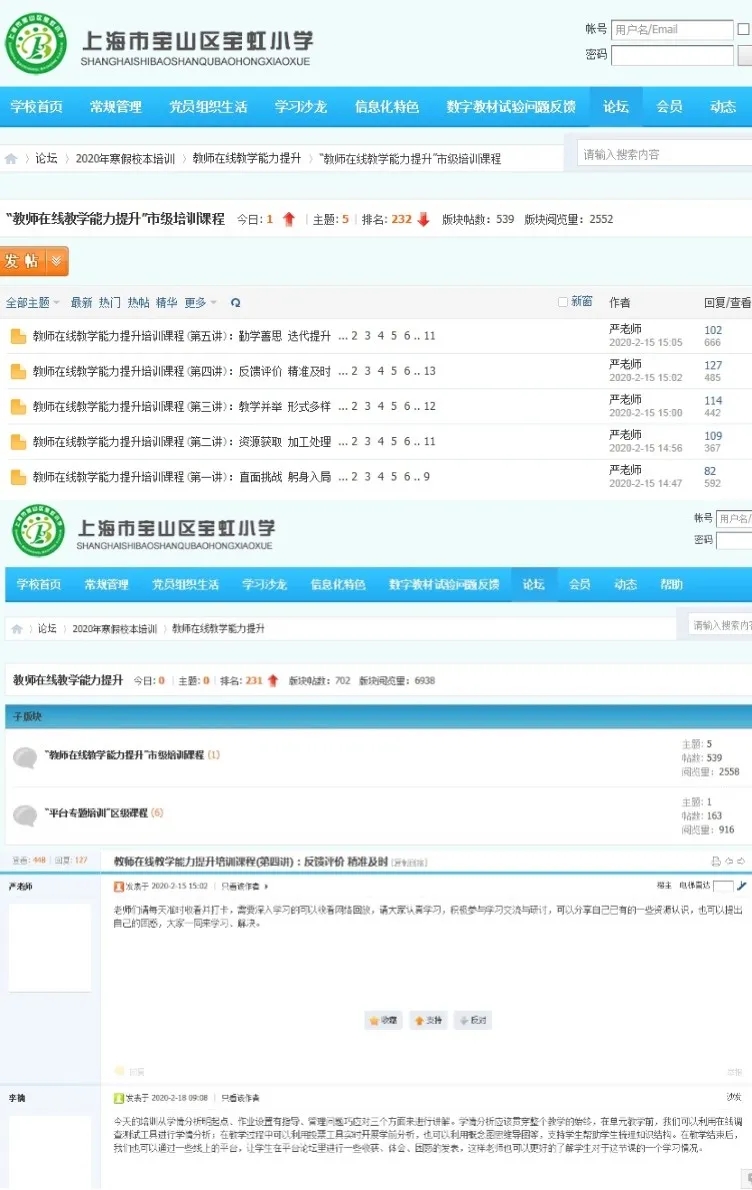The image size is (752, 1190).
Task: Expand the 全部主题 filter dropdown
Action: click(33, 303)
